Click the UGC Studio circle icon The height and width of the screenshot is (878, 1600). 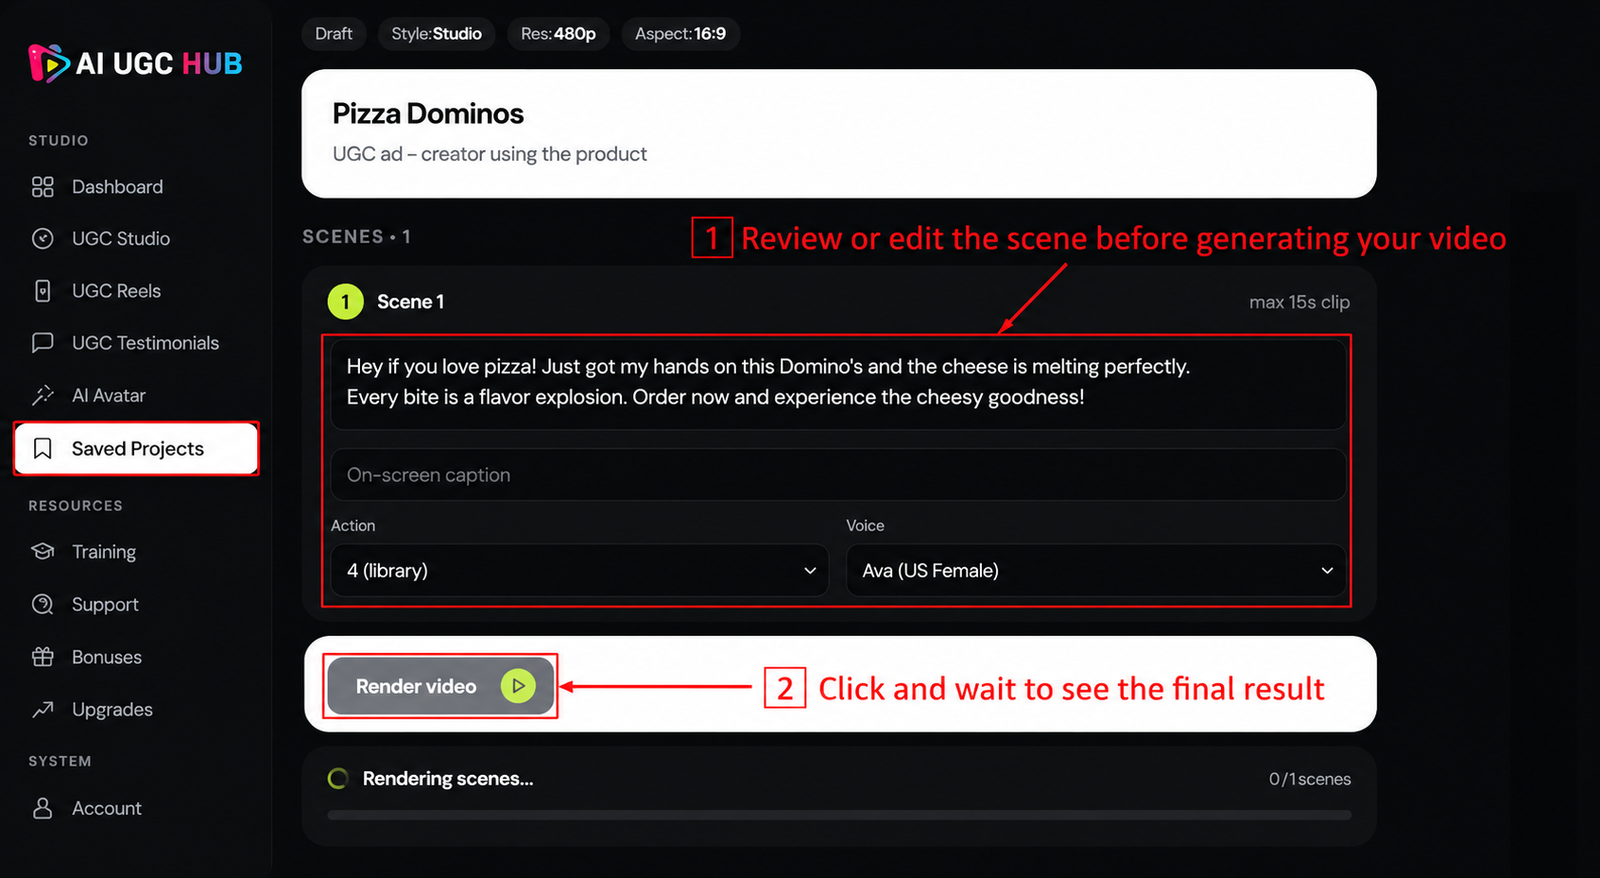tap(43, 239)
